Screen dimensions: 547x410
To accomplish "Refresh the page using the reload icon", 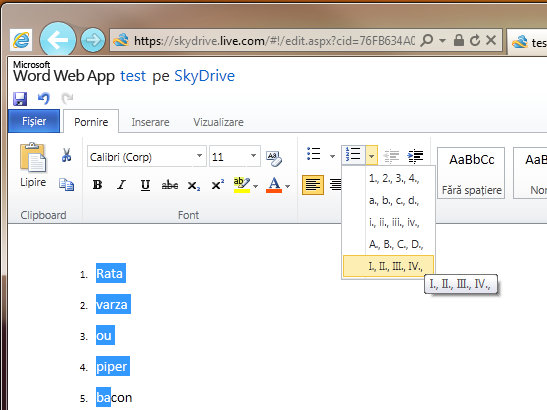I will pyautogui.click(x=474, y=40).
